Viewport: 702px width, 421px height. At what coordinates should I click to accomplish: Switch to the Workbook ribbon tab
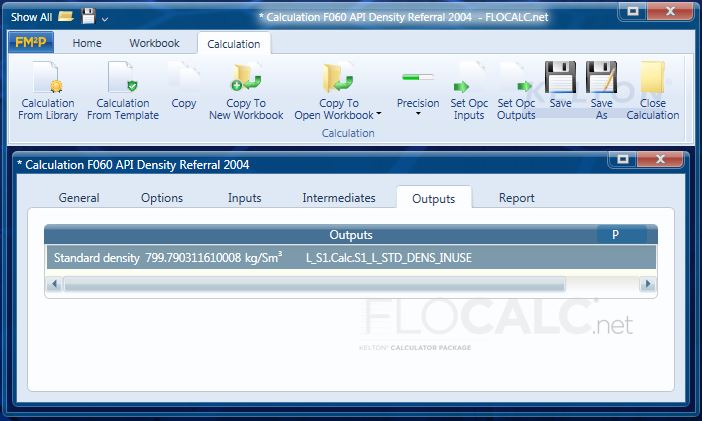tap(154, 43)
